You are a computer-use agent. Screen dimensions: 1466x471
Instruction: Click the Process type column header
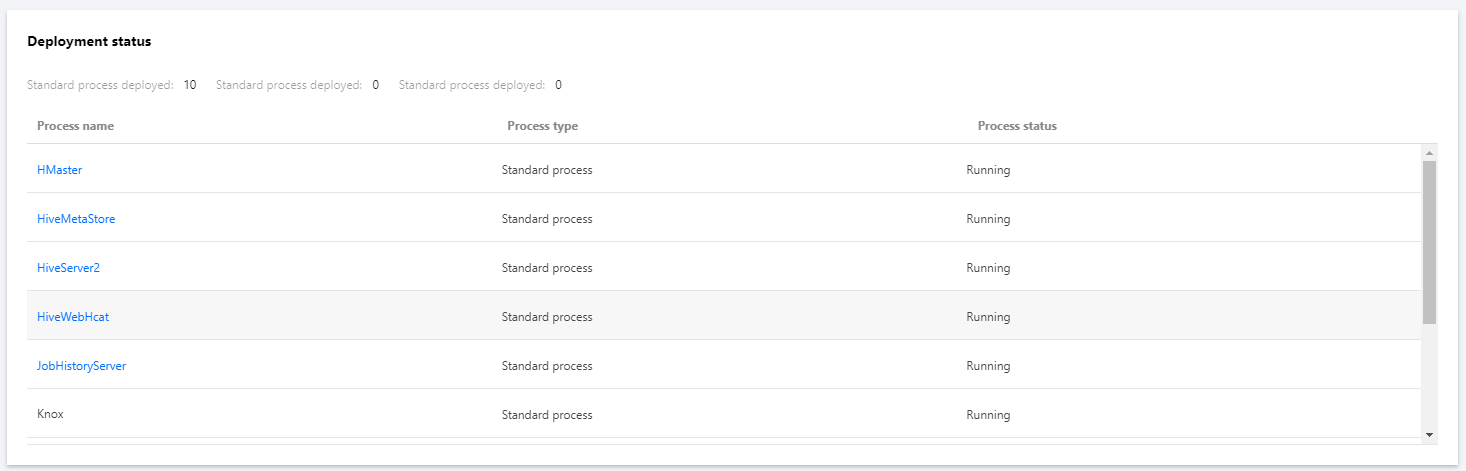(x=542, y=126)
